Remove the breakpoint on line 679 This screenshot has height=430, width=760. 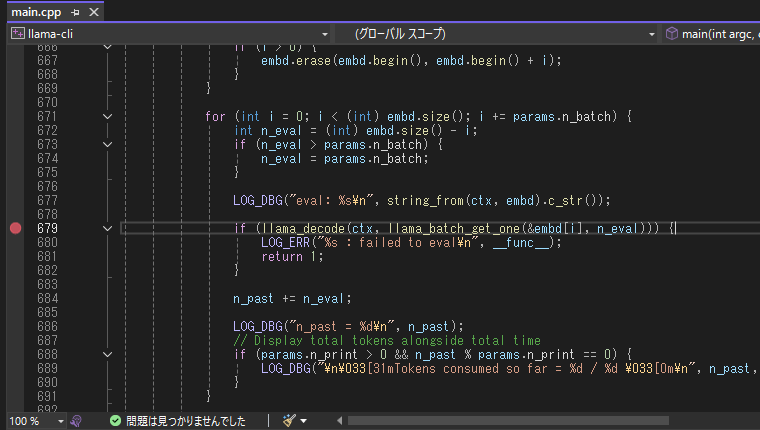coord(16,228)
